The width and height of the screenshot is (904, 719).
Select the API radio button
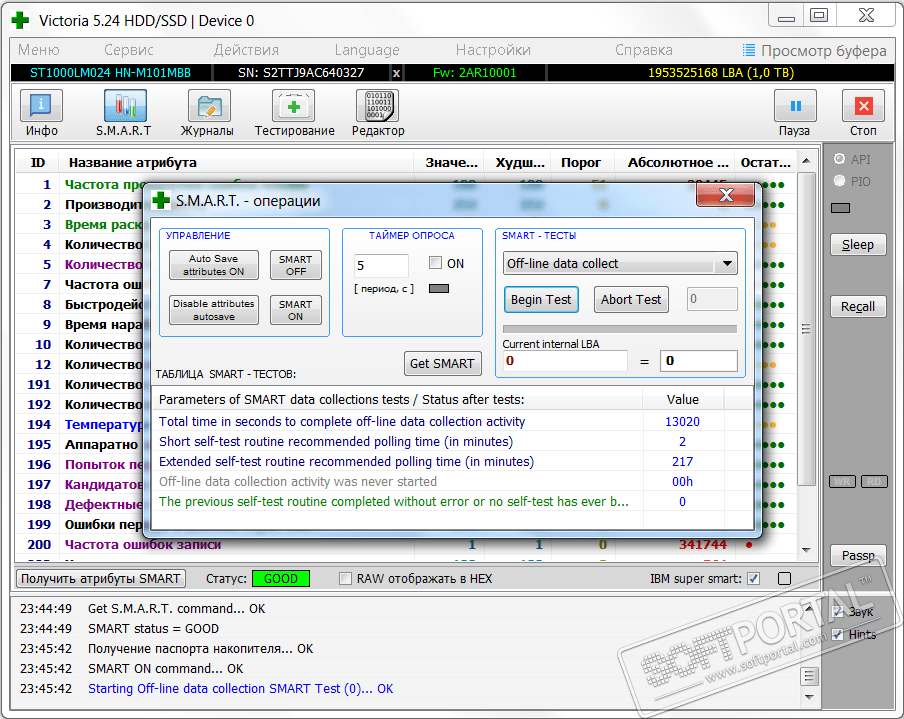839,159
